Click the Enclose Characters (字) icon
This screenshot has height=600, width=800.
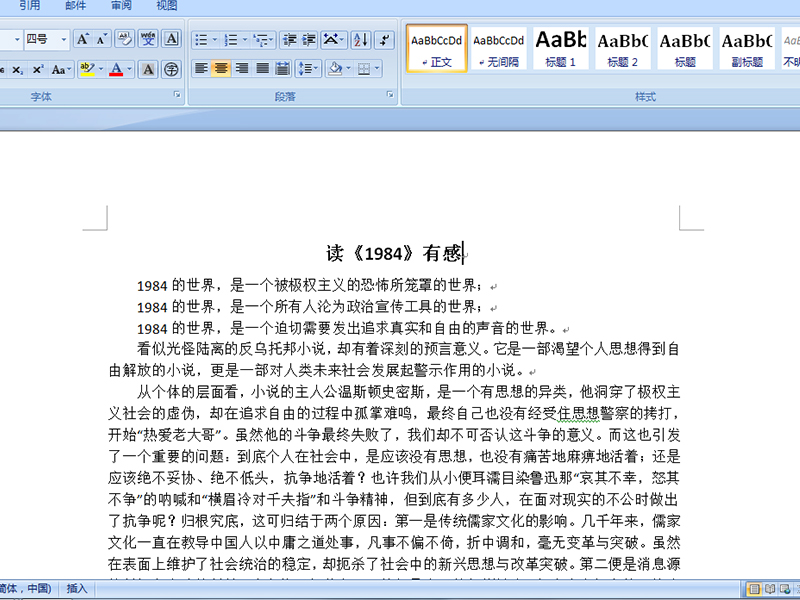pos(171,70)
